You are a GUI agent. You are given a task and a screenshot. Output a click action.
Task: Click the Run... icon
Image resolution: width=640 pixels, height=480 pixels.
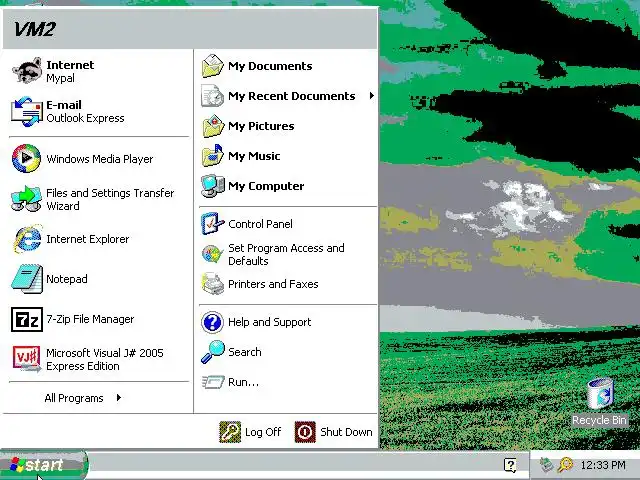[x=213, y=382]
